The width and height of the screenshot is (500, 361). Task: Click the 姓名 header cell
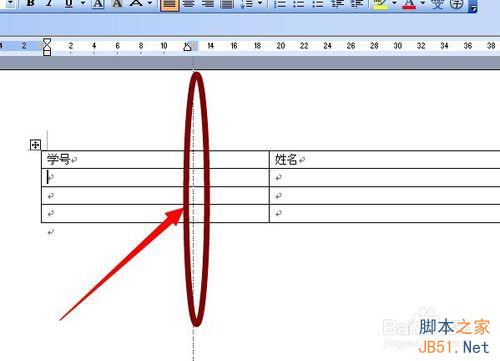click(385, 159)
